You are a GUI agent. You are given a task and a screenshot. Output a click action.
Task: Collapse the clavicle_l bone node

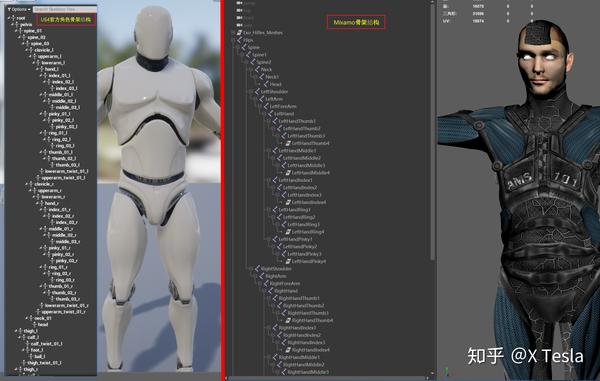[27, 50]
